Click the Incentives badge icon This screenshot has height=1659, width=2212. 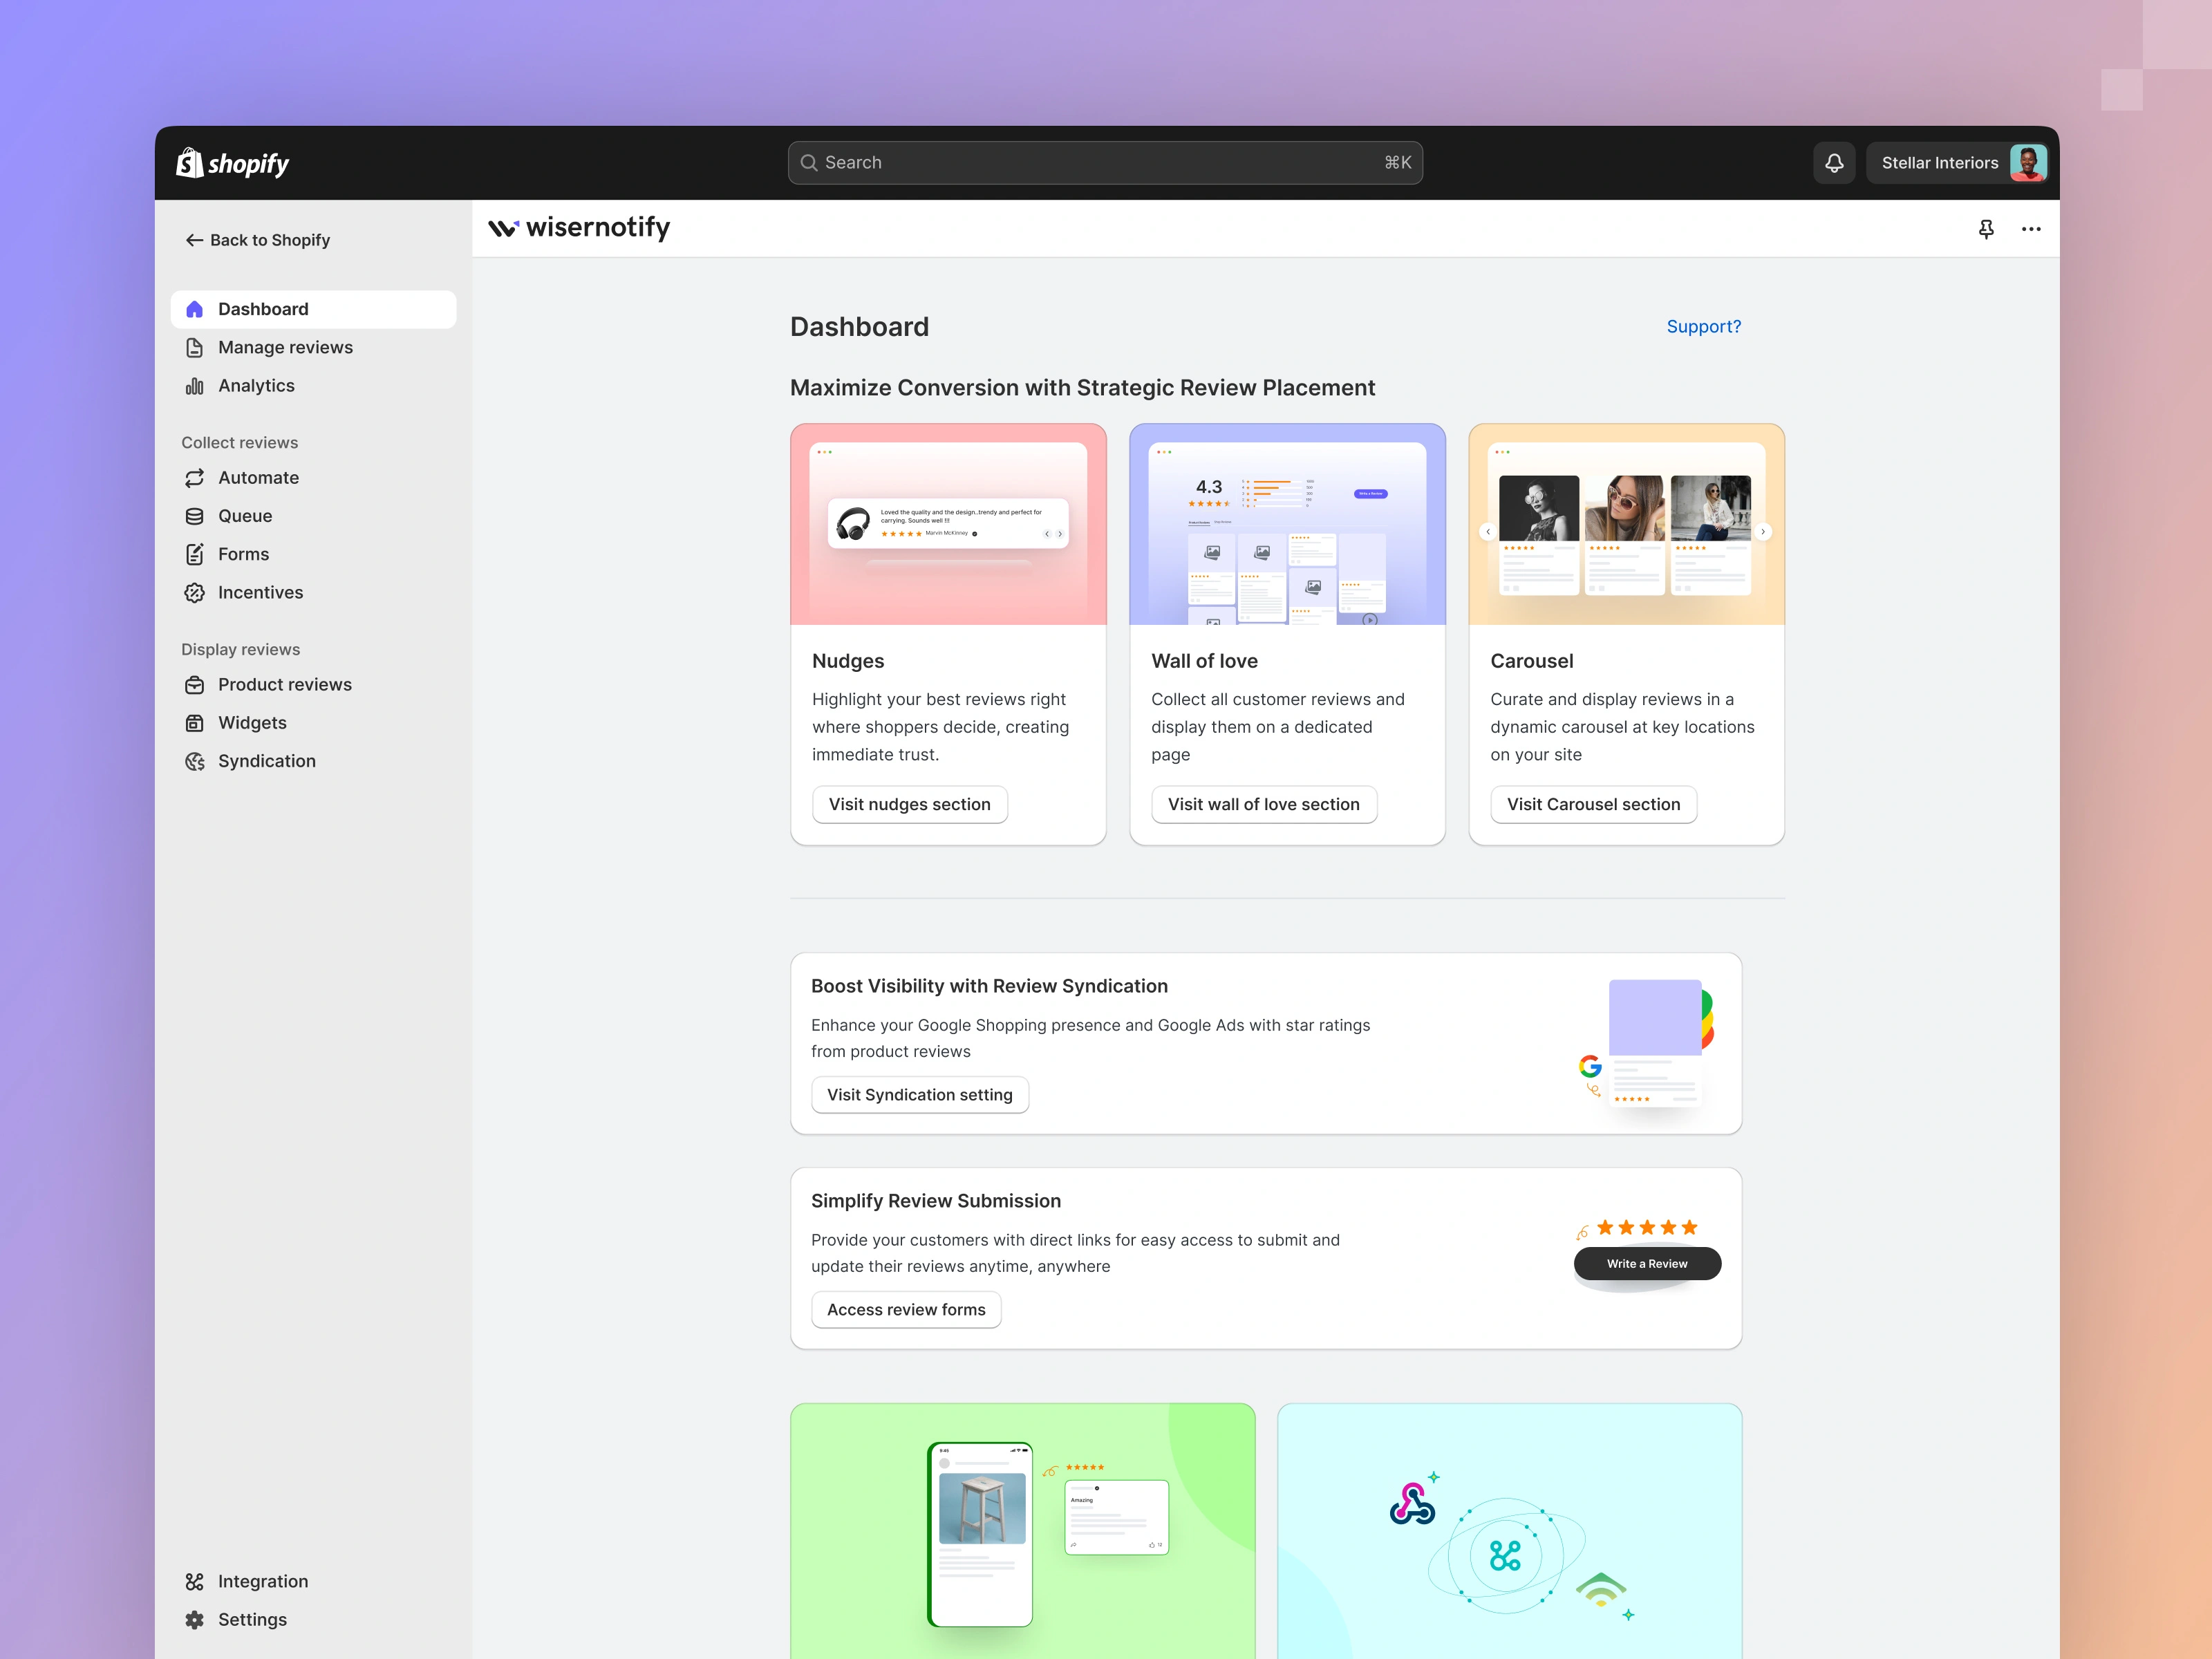[195, 592]
